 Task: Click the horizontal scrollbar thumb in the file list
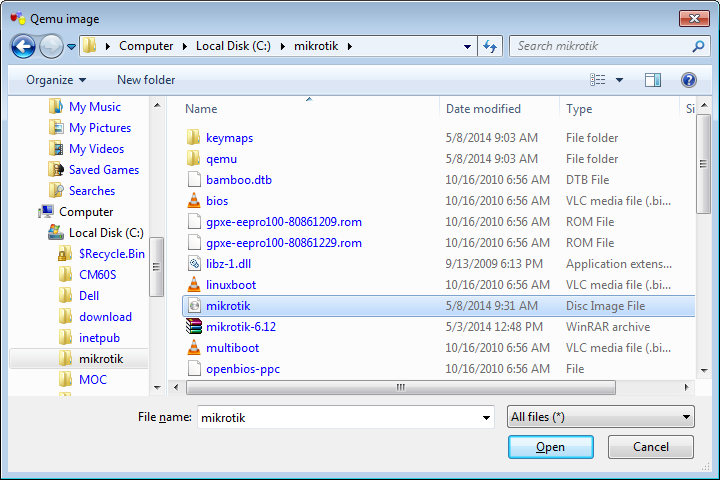coord(401,388)
